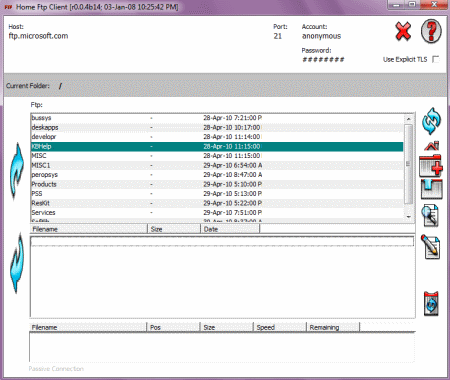Image resolution: width=450 pixels, height=380 pixels.
Task: Select the bussys folder row
Action: click(x=217, y=118)
